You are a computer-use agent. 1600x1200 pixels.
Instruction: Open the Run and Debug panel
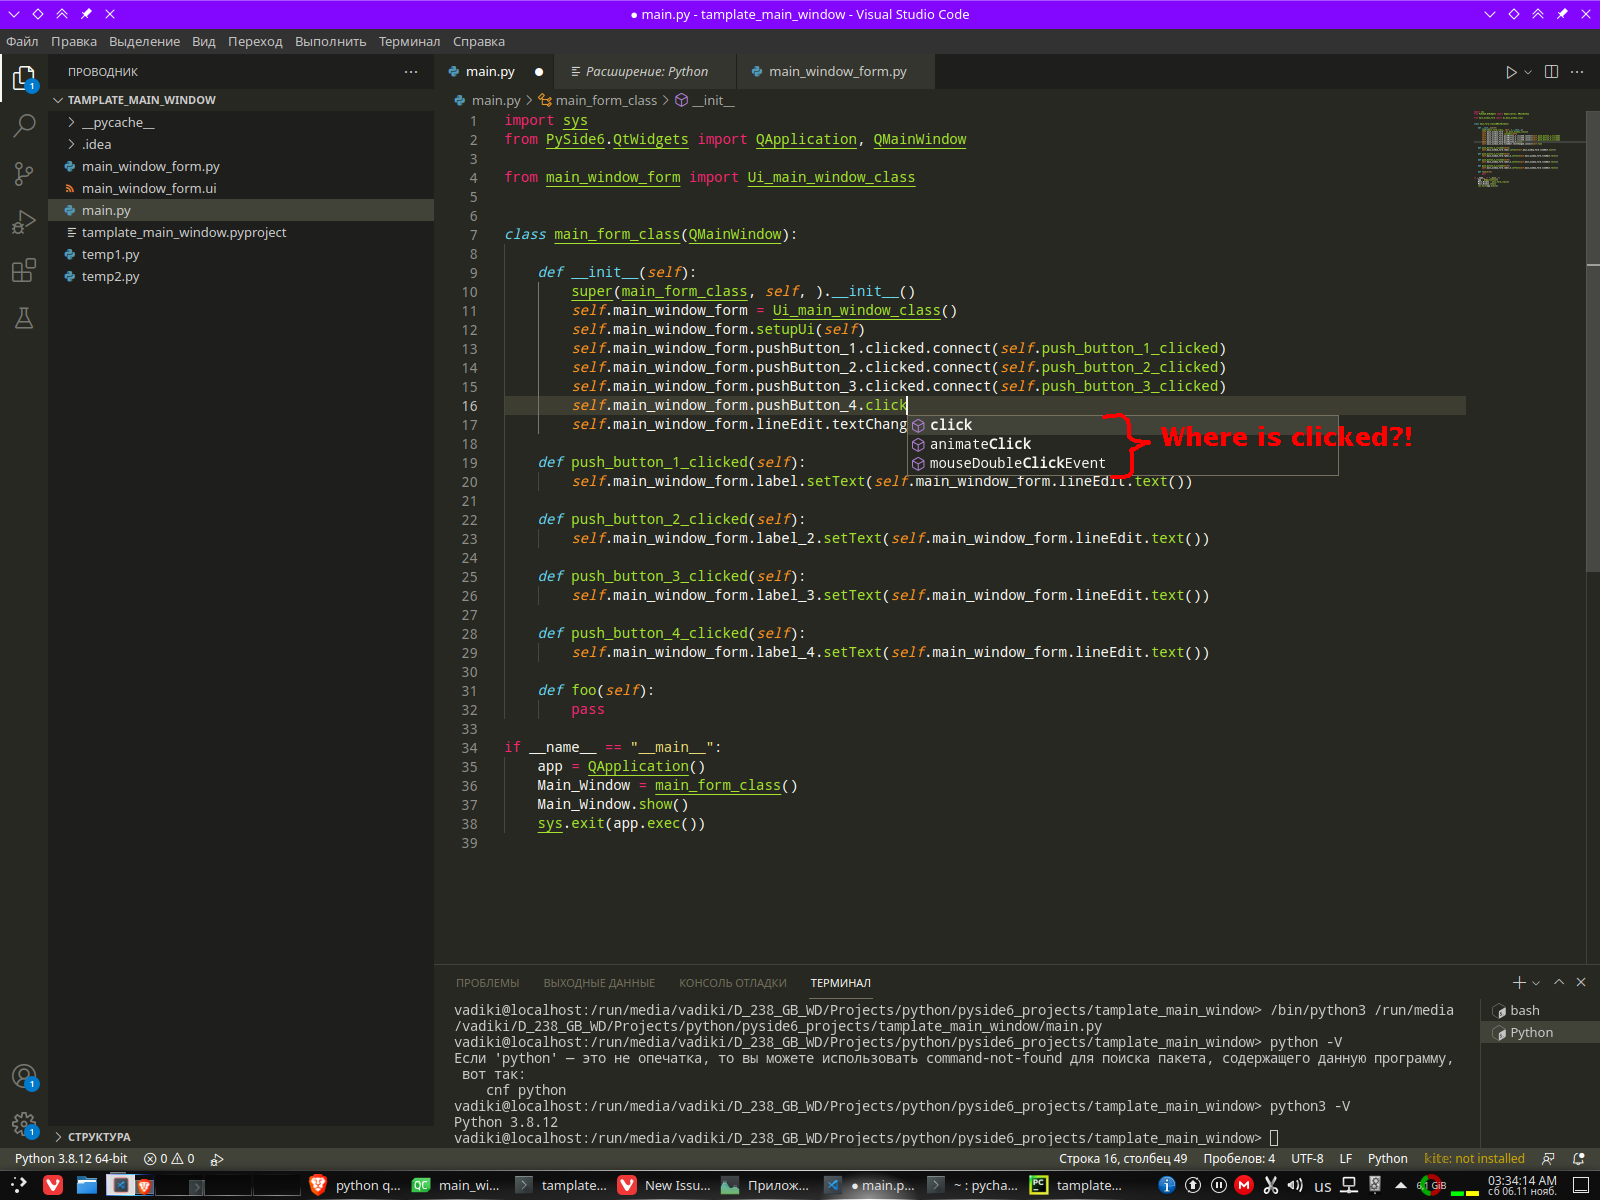tap(23, 221)
